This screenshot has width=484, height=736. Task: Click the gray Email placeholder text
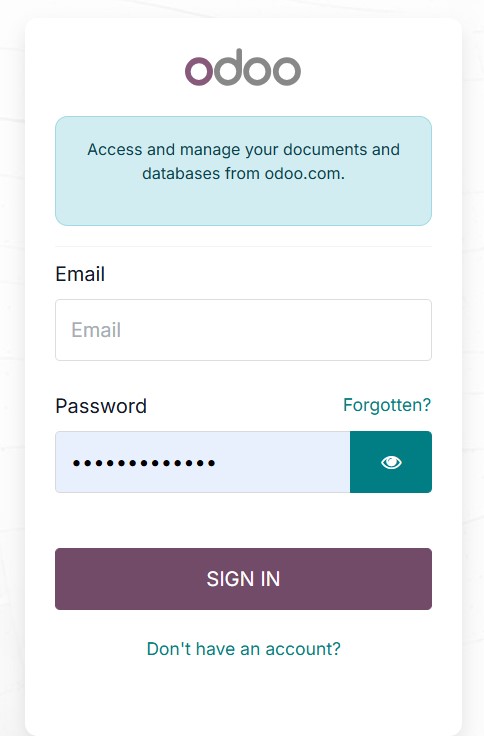[96, 330]
